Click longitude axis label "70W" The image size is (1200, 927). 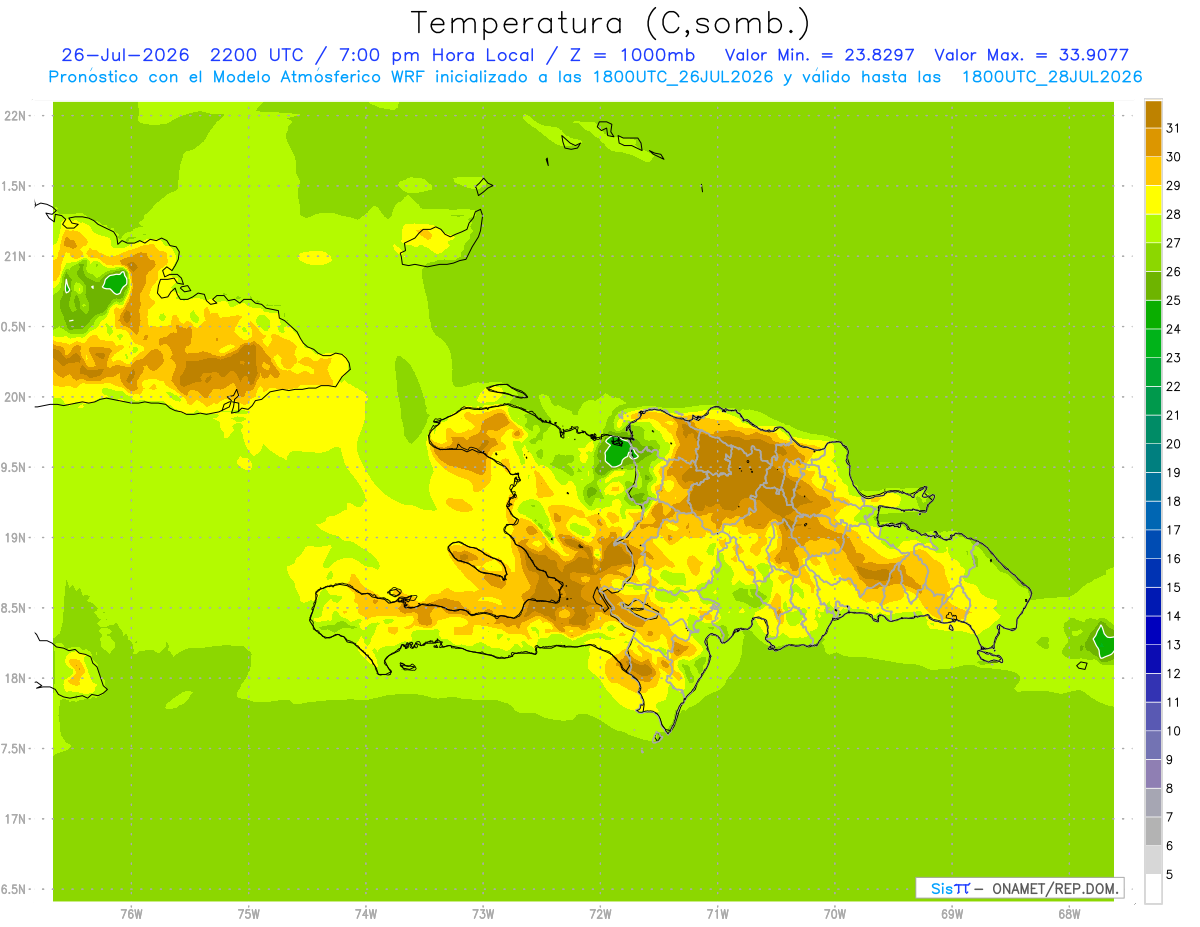point(835,914)
